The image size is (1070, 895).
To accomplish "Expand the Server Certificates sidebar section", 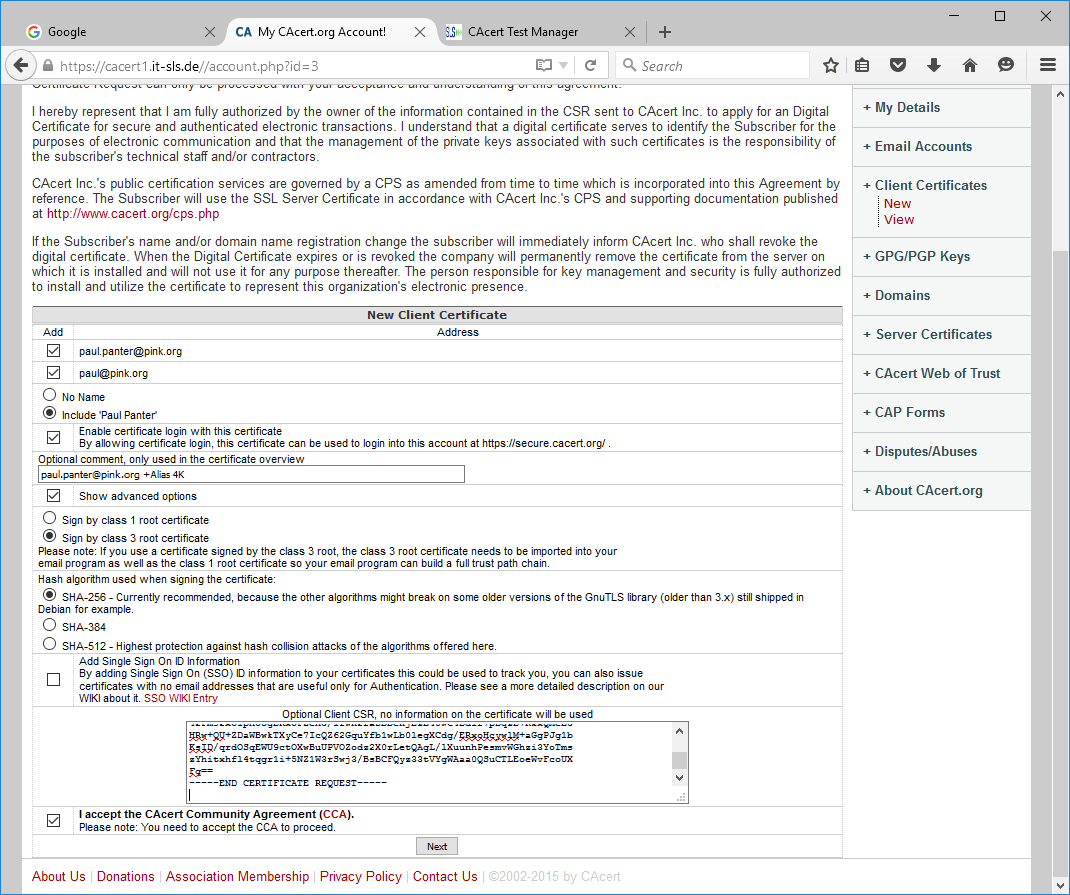I will (933, 334).
